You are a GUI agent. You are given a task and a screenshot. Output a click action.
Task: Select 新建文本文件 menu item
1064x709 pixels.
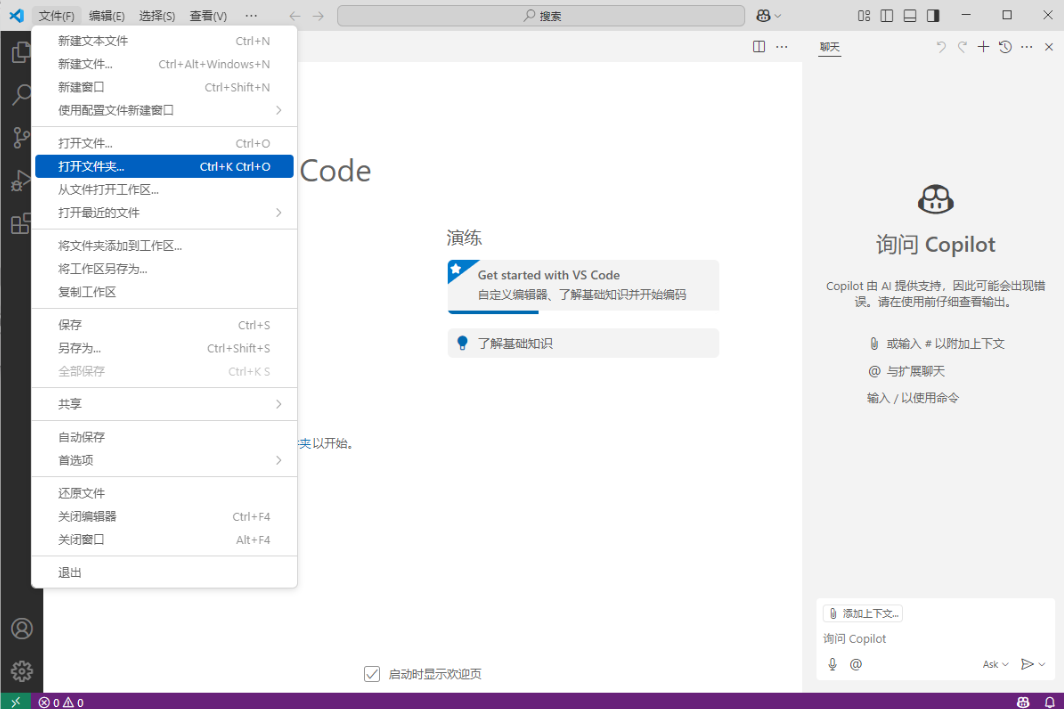(x=164, y=41)
